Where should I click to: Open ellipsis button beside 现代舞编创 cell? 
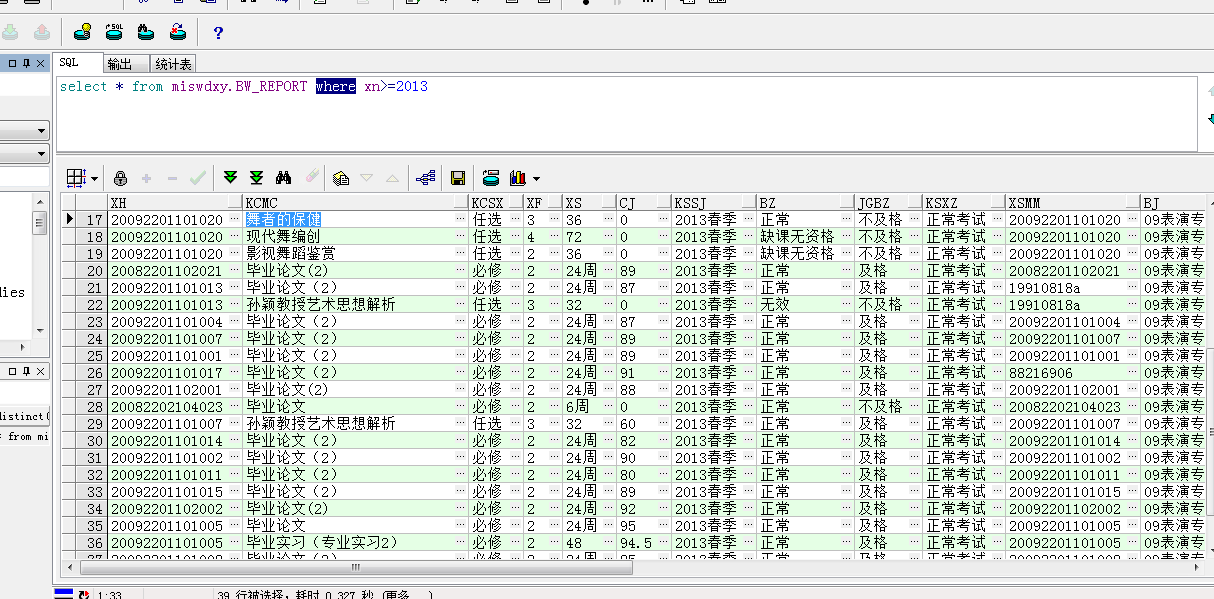click(x=461, y=237)
